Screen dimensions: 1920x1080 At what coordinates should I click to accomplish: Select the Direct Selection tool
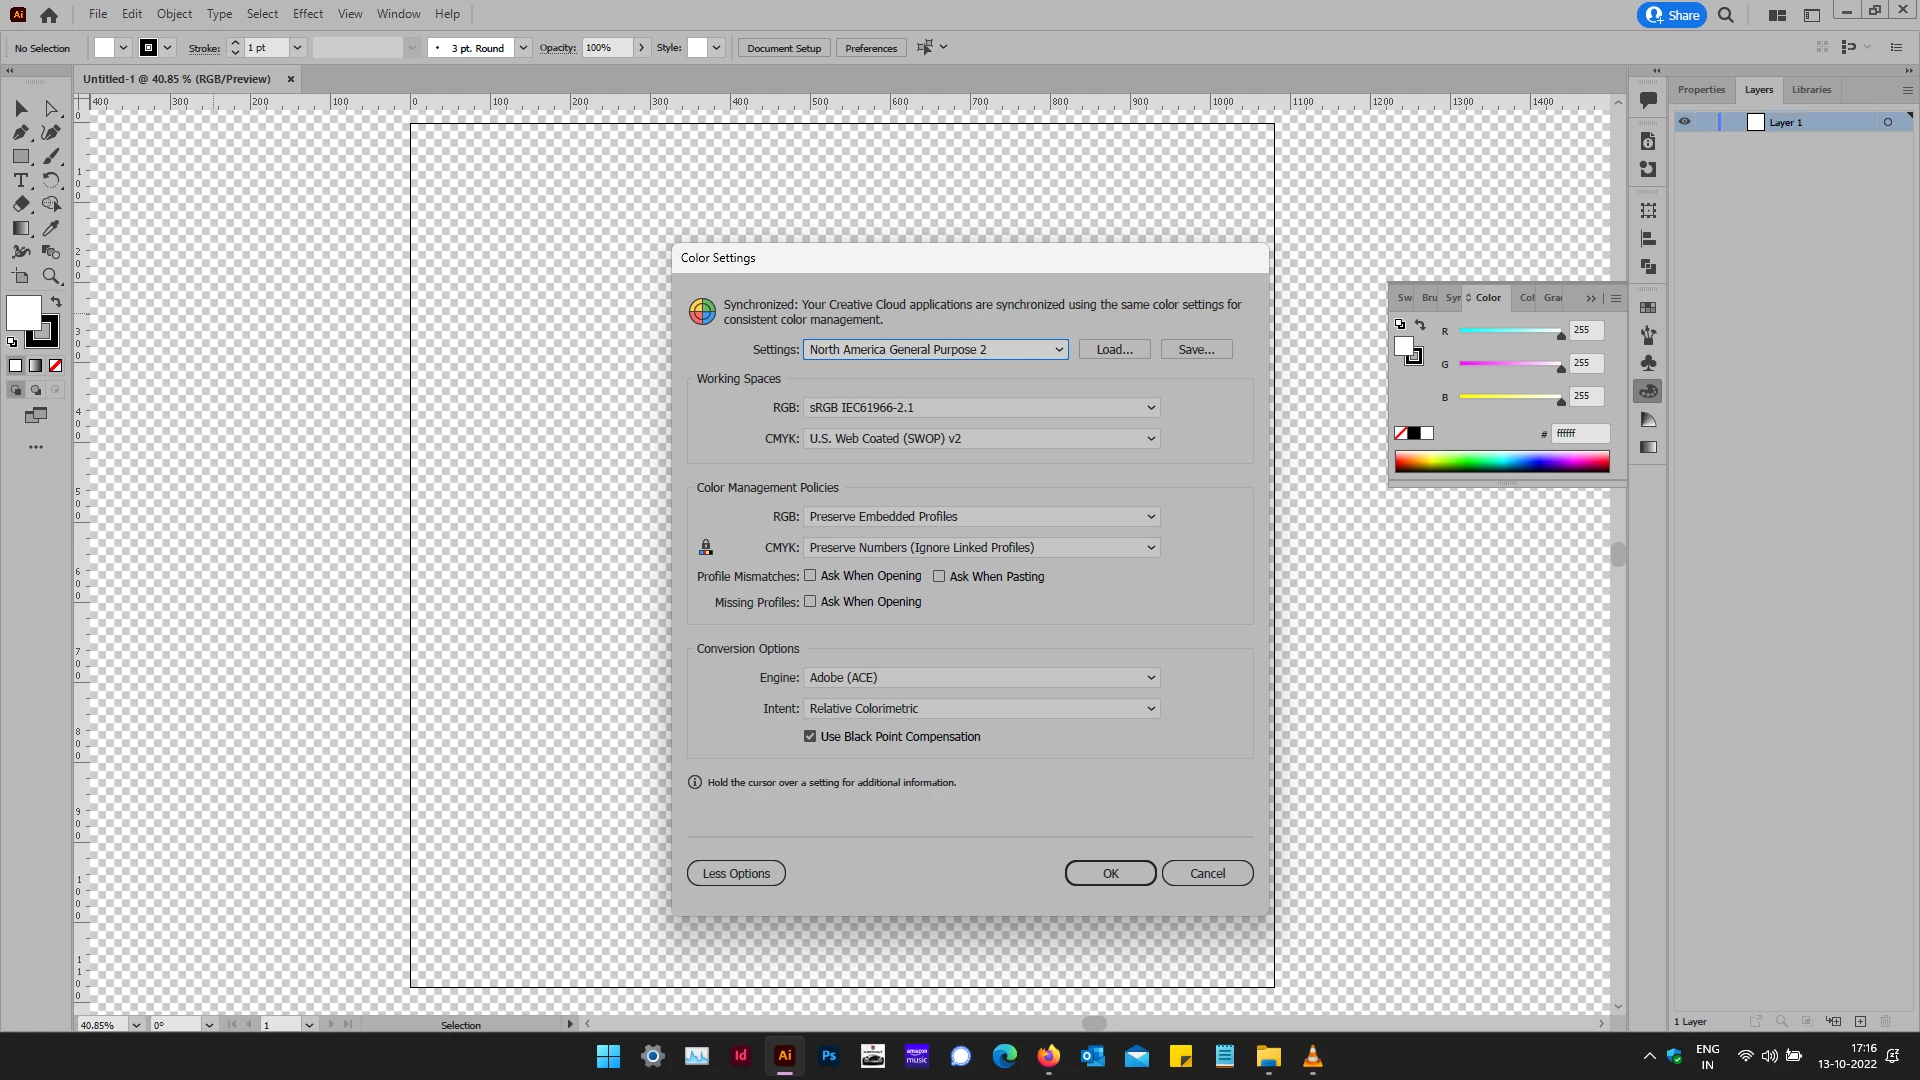coord(51,108)
